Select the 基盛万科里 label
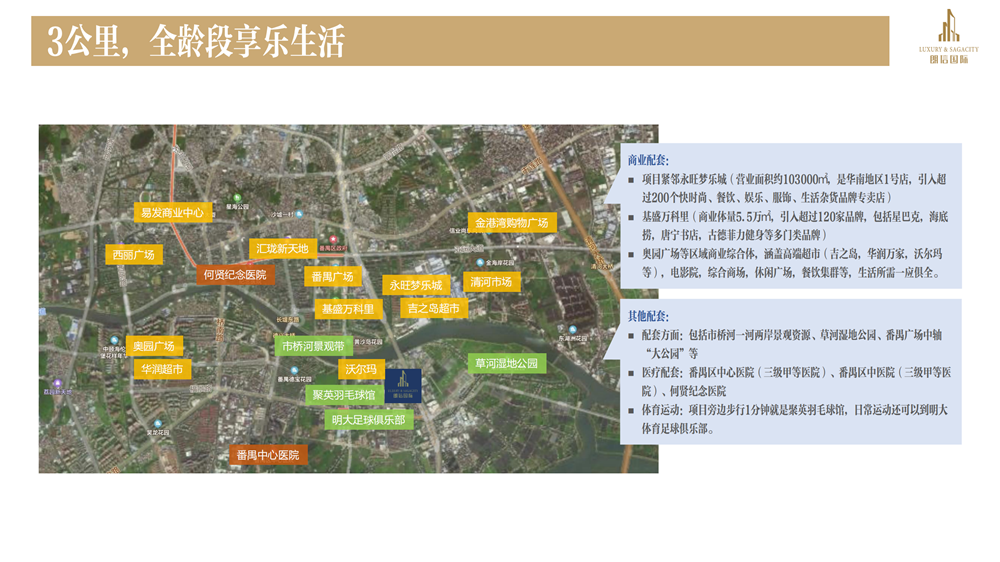Image resolution: width=1000 pixels, height=562 pixels. coord(348,309)
